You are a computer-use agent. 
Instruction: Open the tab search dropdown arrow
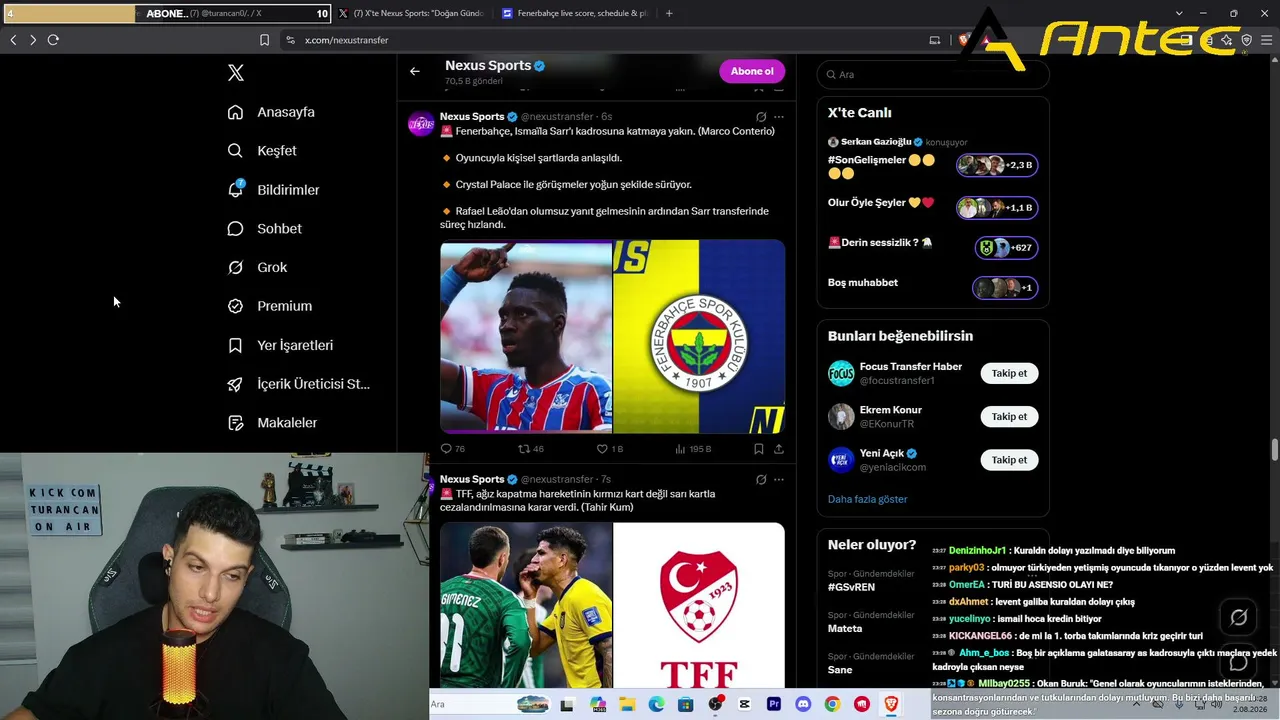click(x=1180, y=13)
